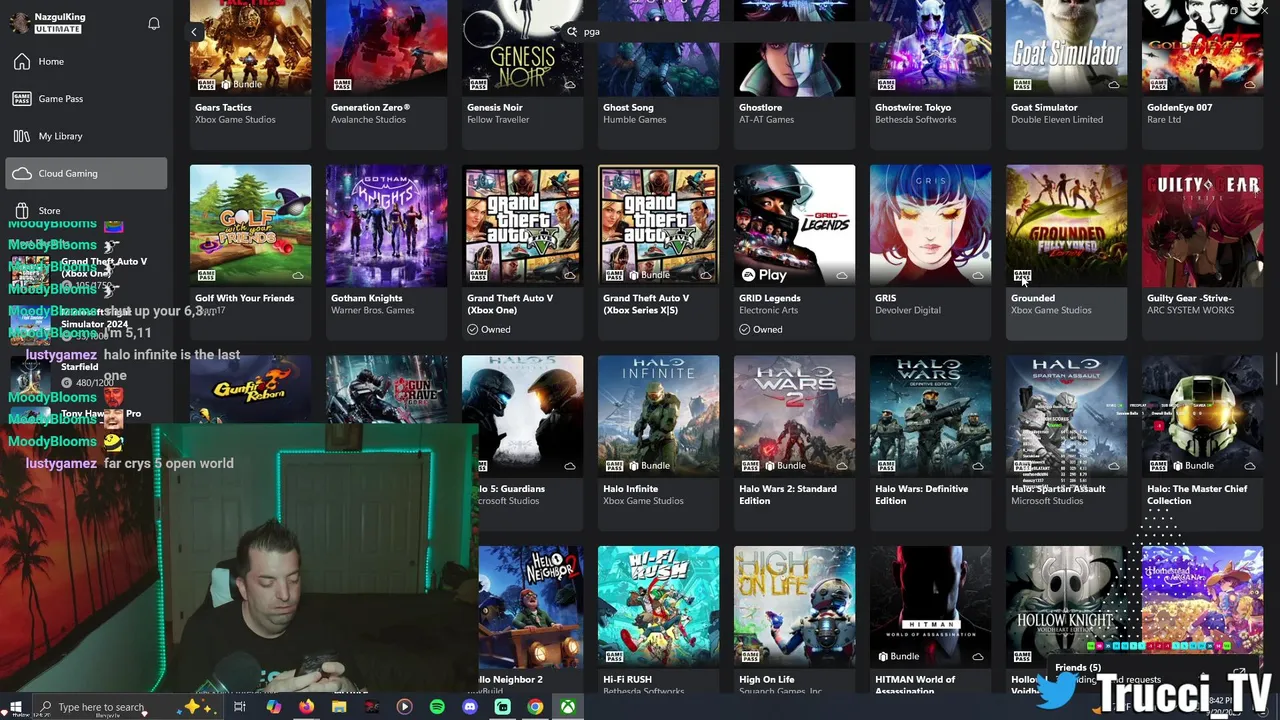Click cloud icon on HITMAN cover

tap(978, 657)
